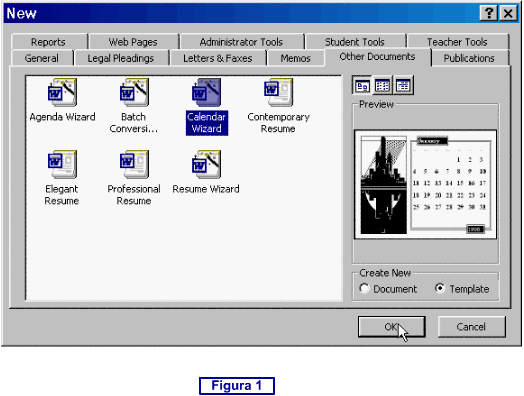Pick the Professional Resume template icon

(x=134, y=164)
